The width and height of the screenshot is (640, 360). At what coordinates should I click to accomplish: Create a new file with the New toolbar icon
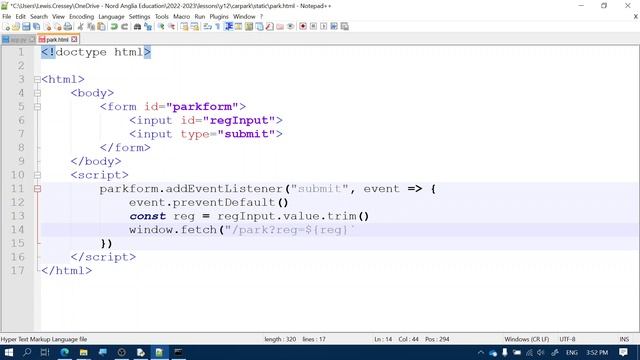click(x=6, y=27)
